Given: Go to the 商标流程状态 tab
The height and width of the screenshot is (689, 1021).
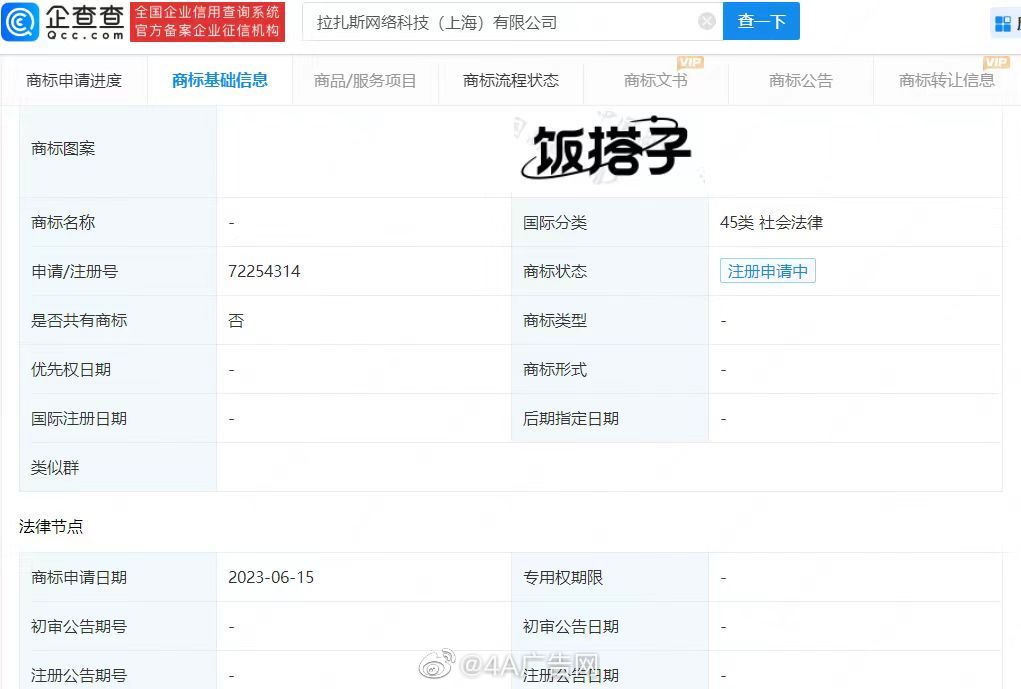Looking at the screenshot, I should tap(511, 81).
